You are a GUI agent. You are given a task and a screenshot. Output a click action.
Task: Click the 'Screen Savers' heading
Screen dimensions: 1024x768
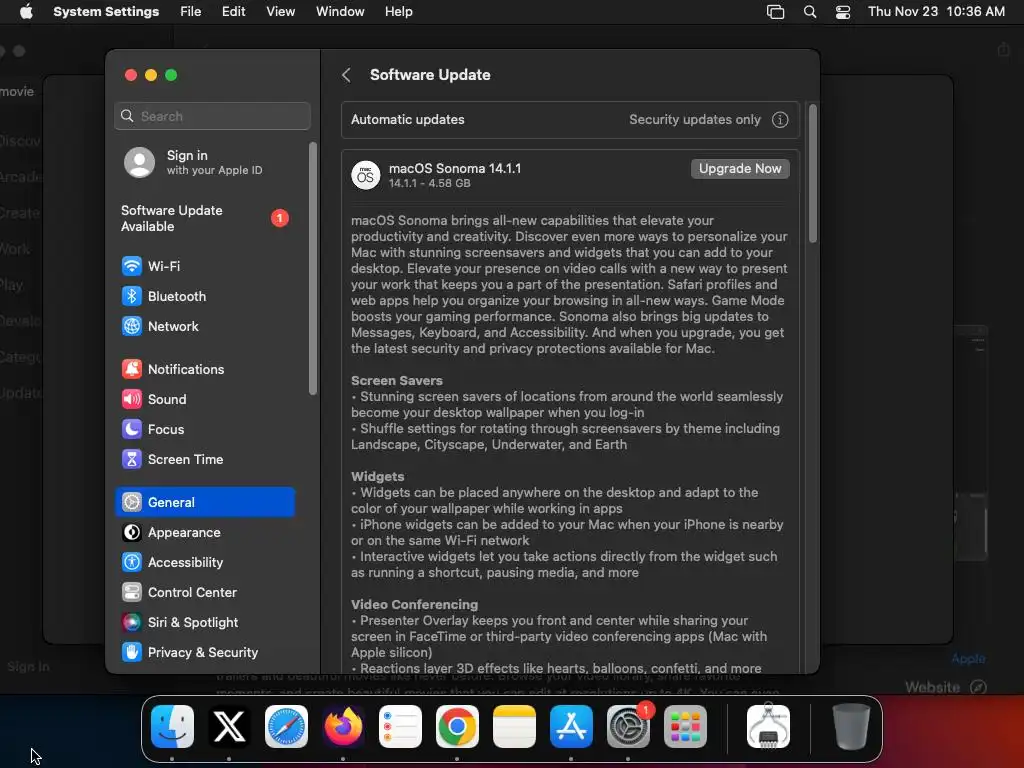(x=396, y=380)
